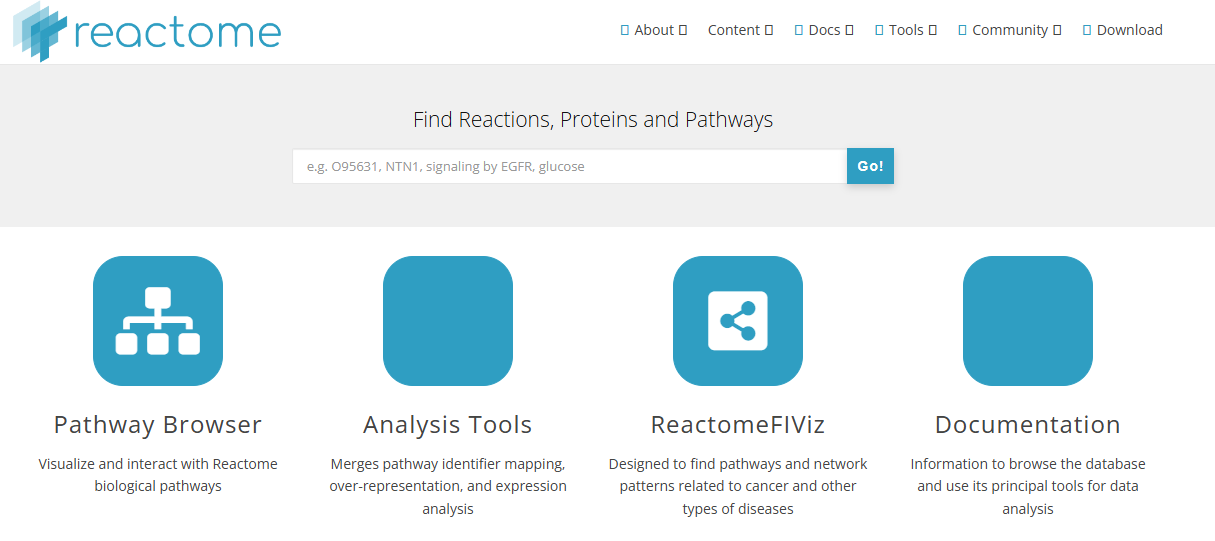
Task: Open the Pathway Browser heading link
Action: click(158, 425)
